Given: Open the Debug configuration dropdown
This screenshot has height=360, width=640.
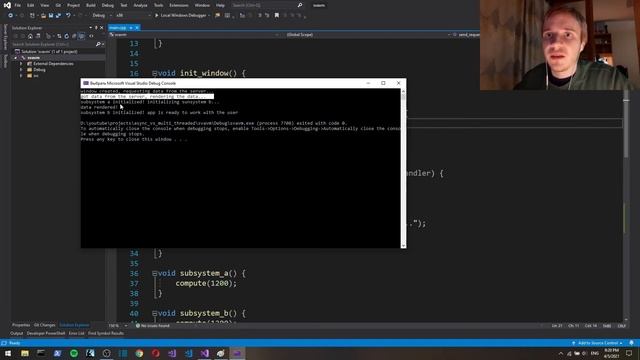Looking at the screenshot, I should tap(102, 16).
